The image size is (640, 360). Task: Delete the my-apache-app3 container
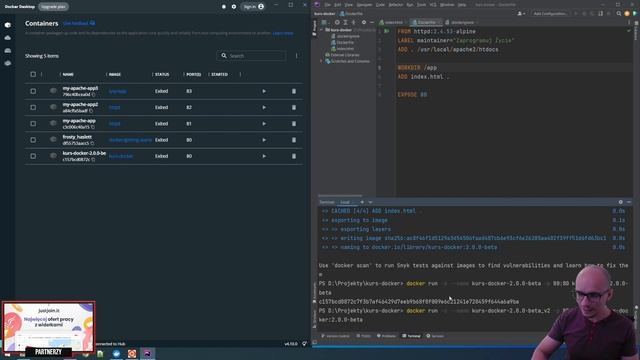(x=294, y=91)
